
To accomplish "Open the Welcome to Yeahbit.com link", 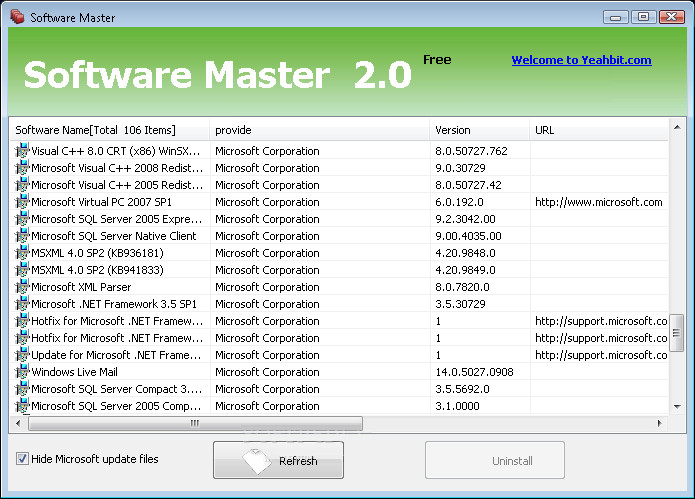I will tap(581, 60).
